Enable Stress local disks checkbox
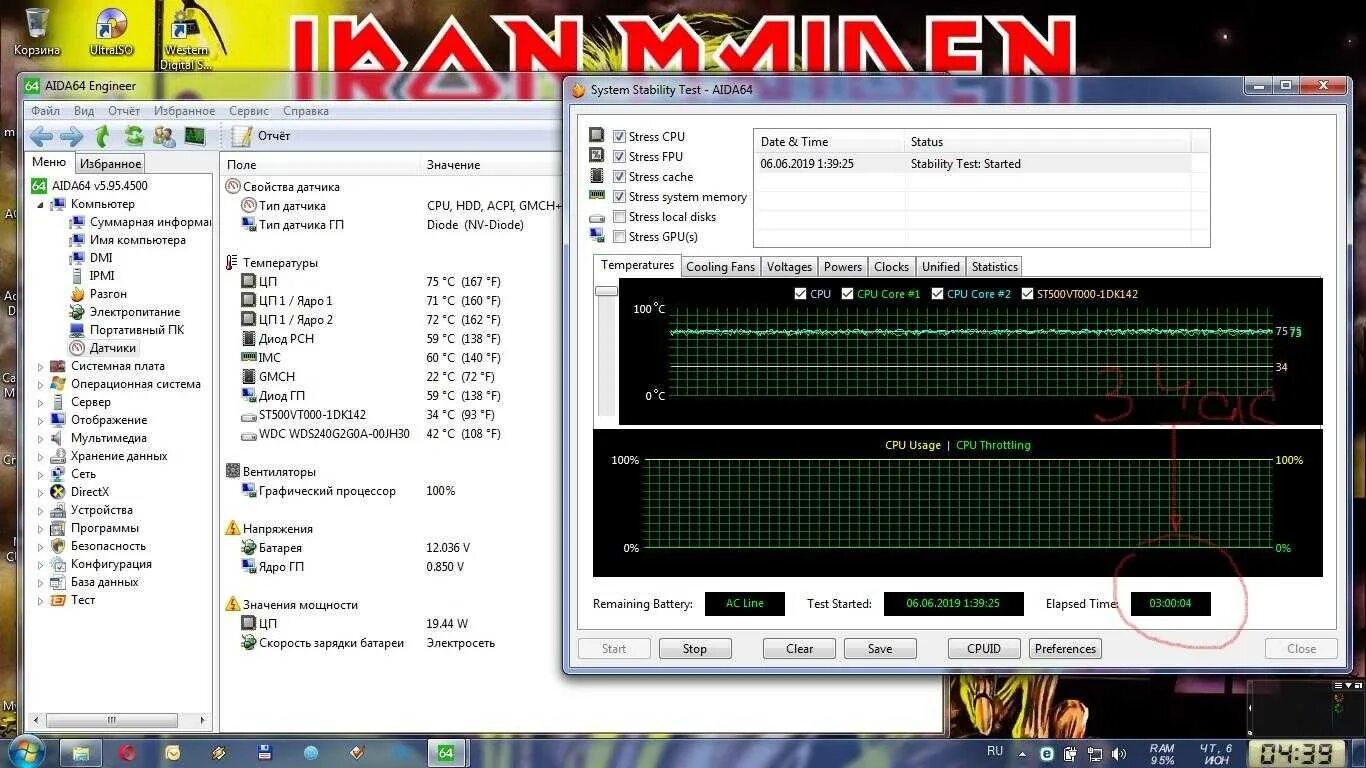This screenshot has width=1366, height=768. 620,217
